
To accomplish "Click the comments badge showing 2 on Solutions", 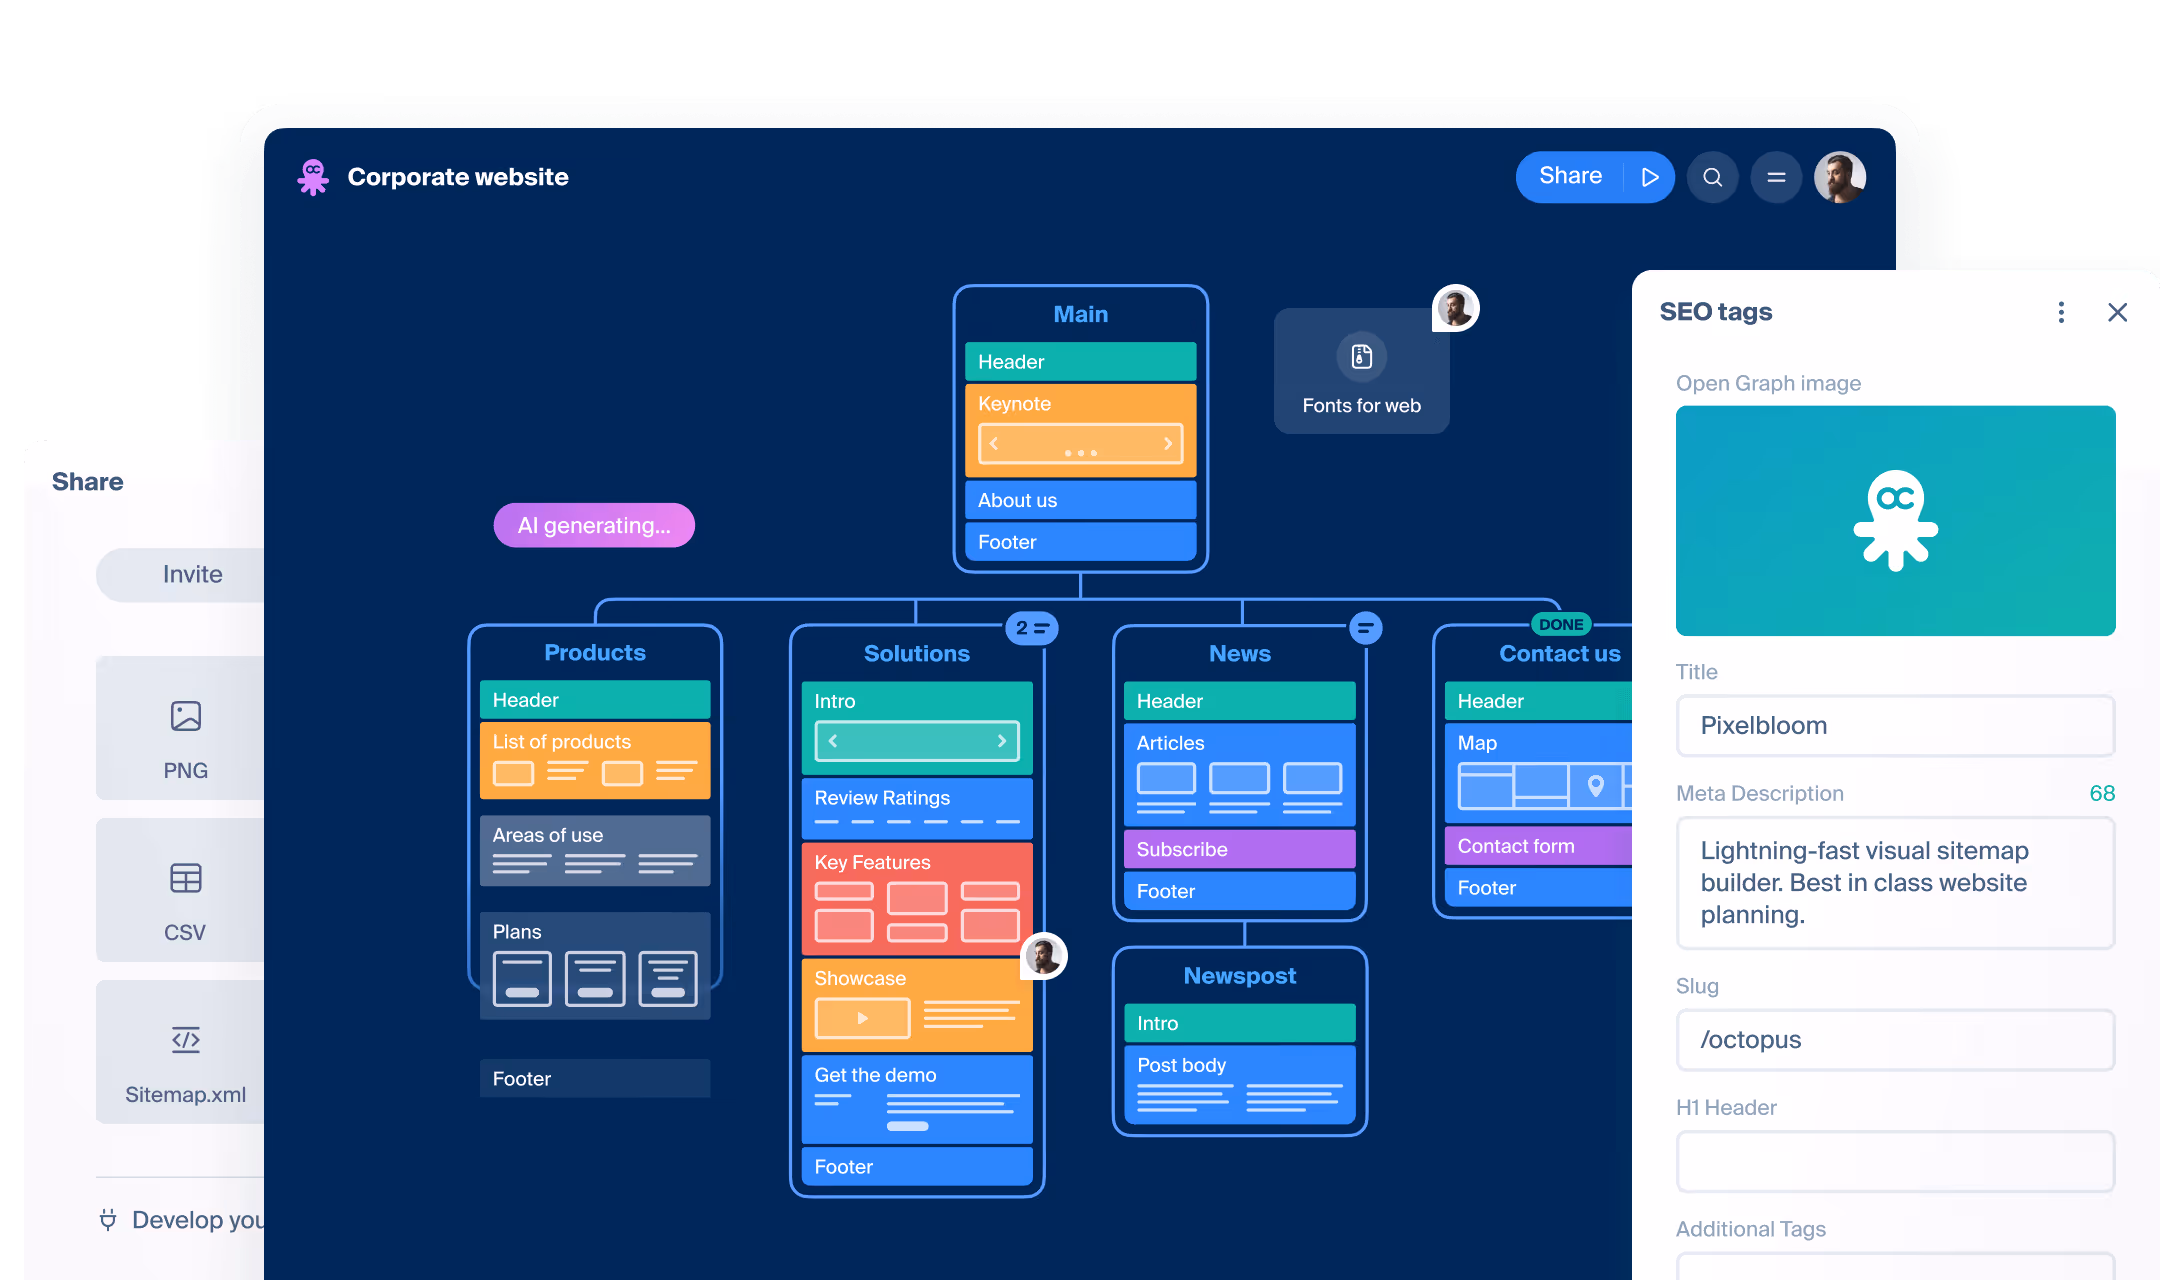I will [x=1031, y=629].
